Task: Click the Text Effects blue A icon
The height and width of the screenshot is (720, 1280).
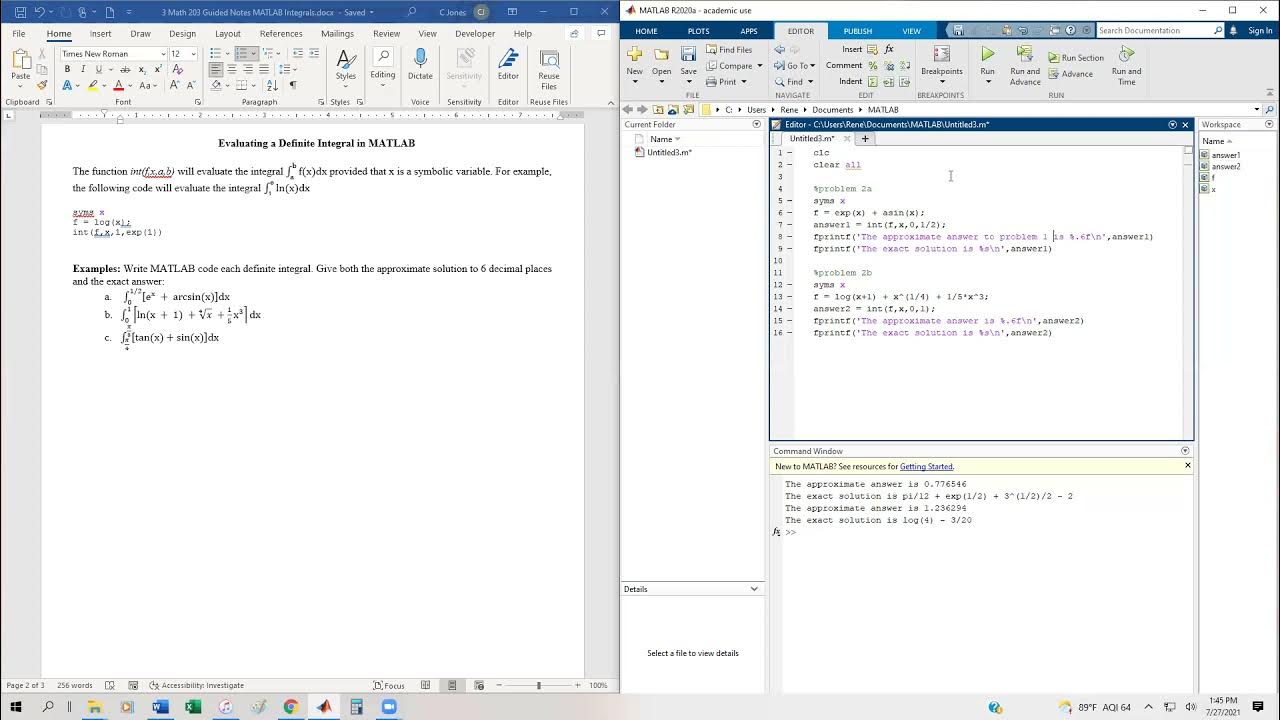Action: point(68,85)
